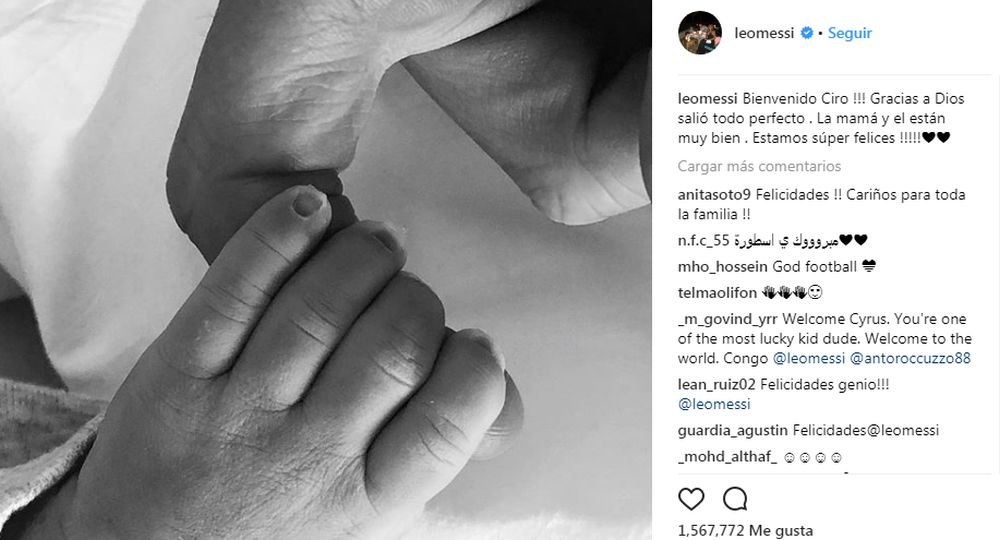Follow the @antoroccuzzo88 mention link
Image resolution: width=1000 pixels, height=540 pixels.
(x=910, y=359)
